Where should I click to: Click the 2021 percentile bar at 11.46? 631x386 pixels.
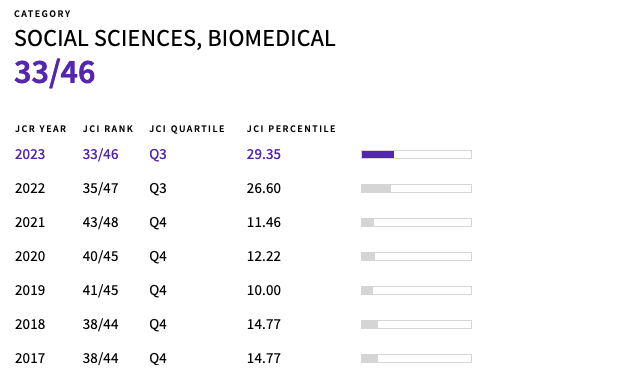(x=417, y=222)
